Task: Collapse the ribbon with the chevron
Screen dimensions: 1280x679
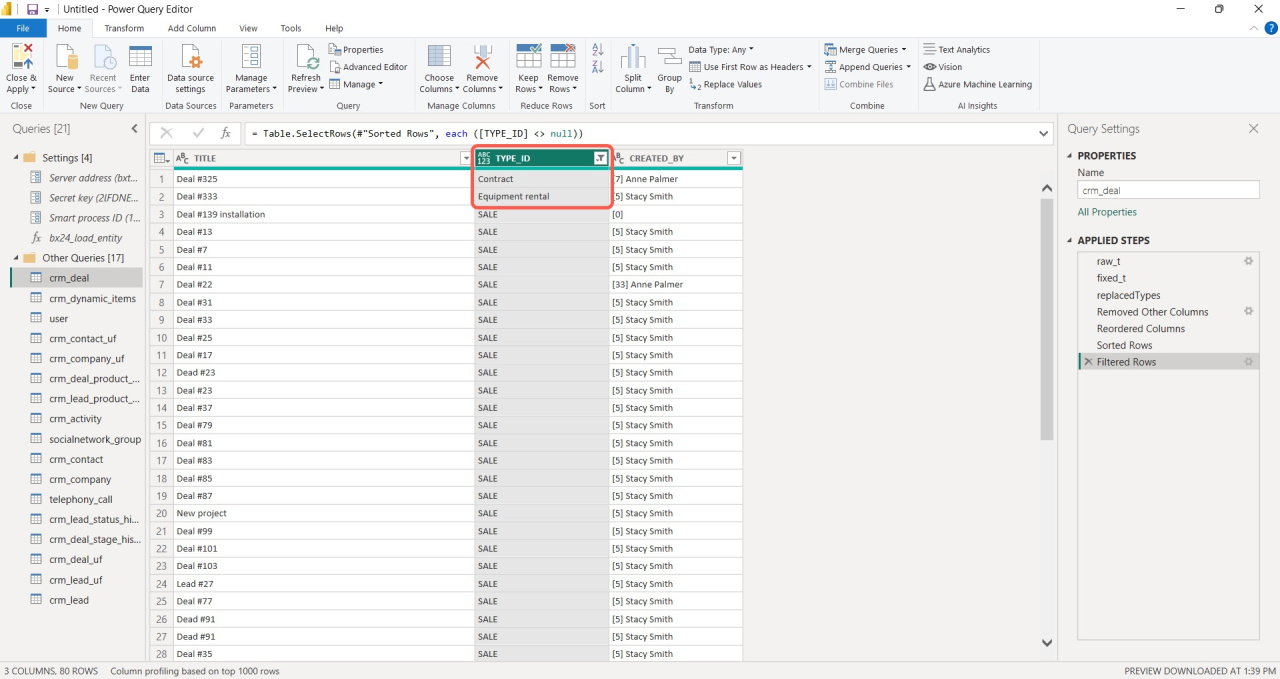Action: pos(1253,28)
